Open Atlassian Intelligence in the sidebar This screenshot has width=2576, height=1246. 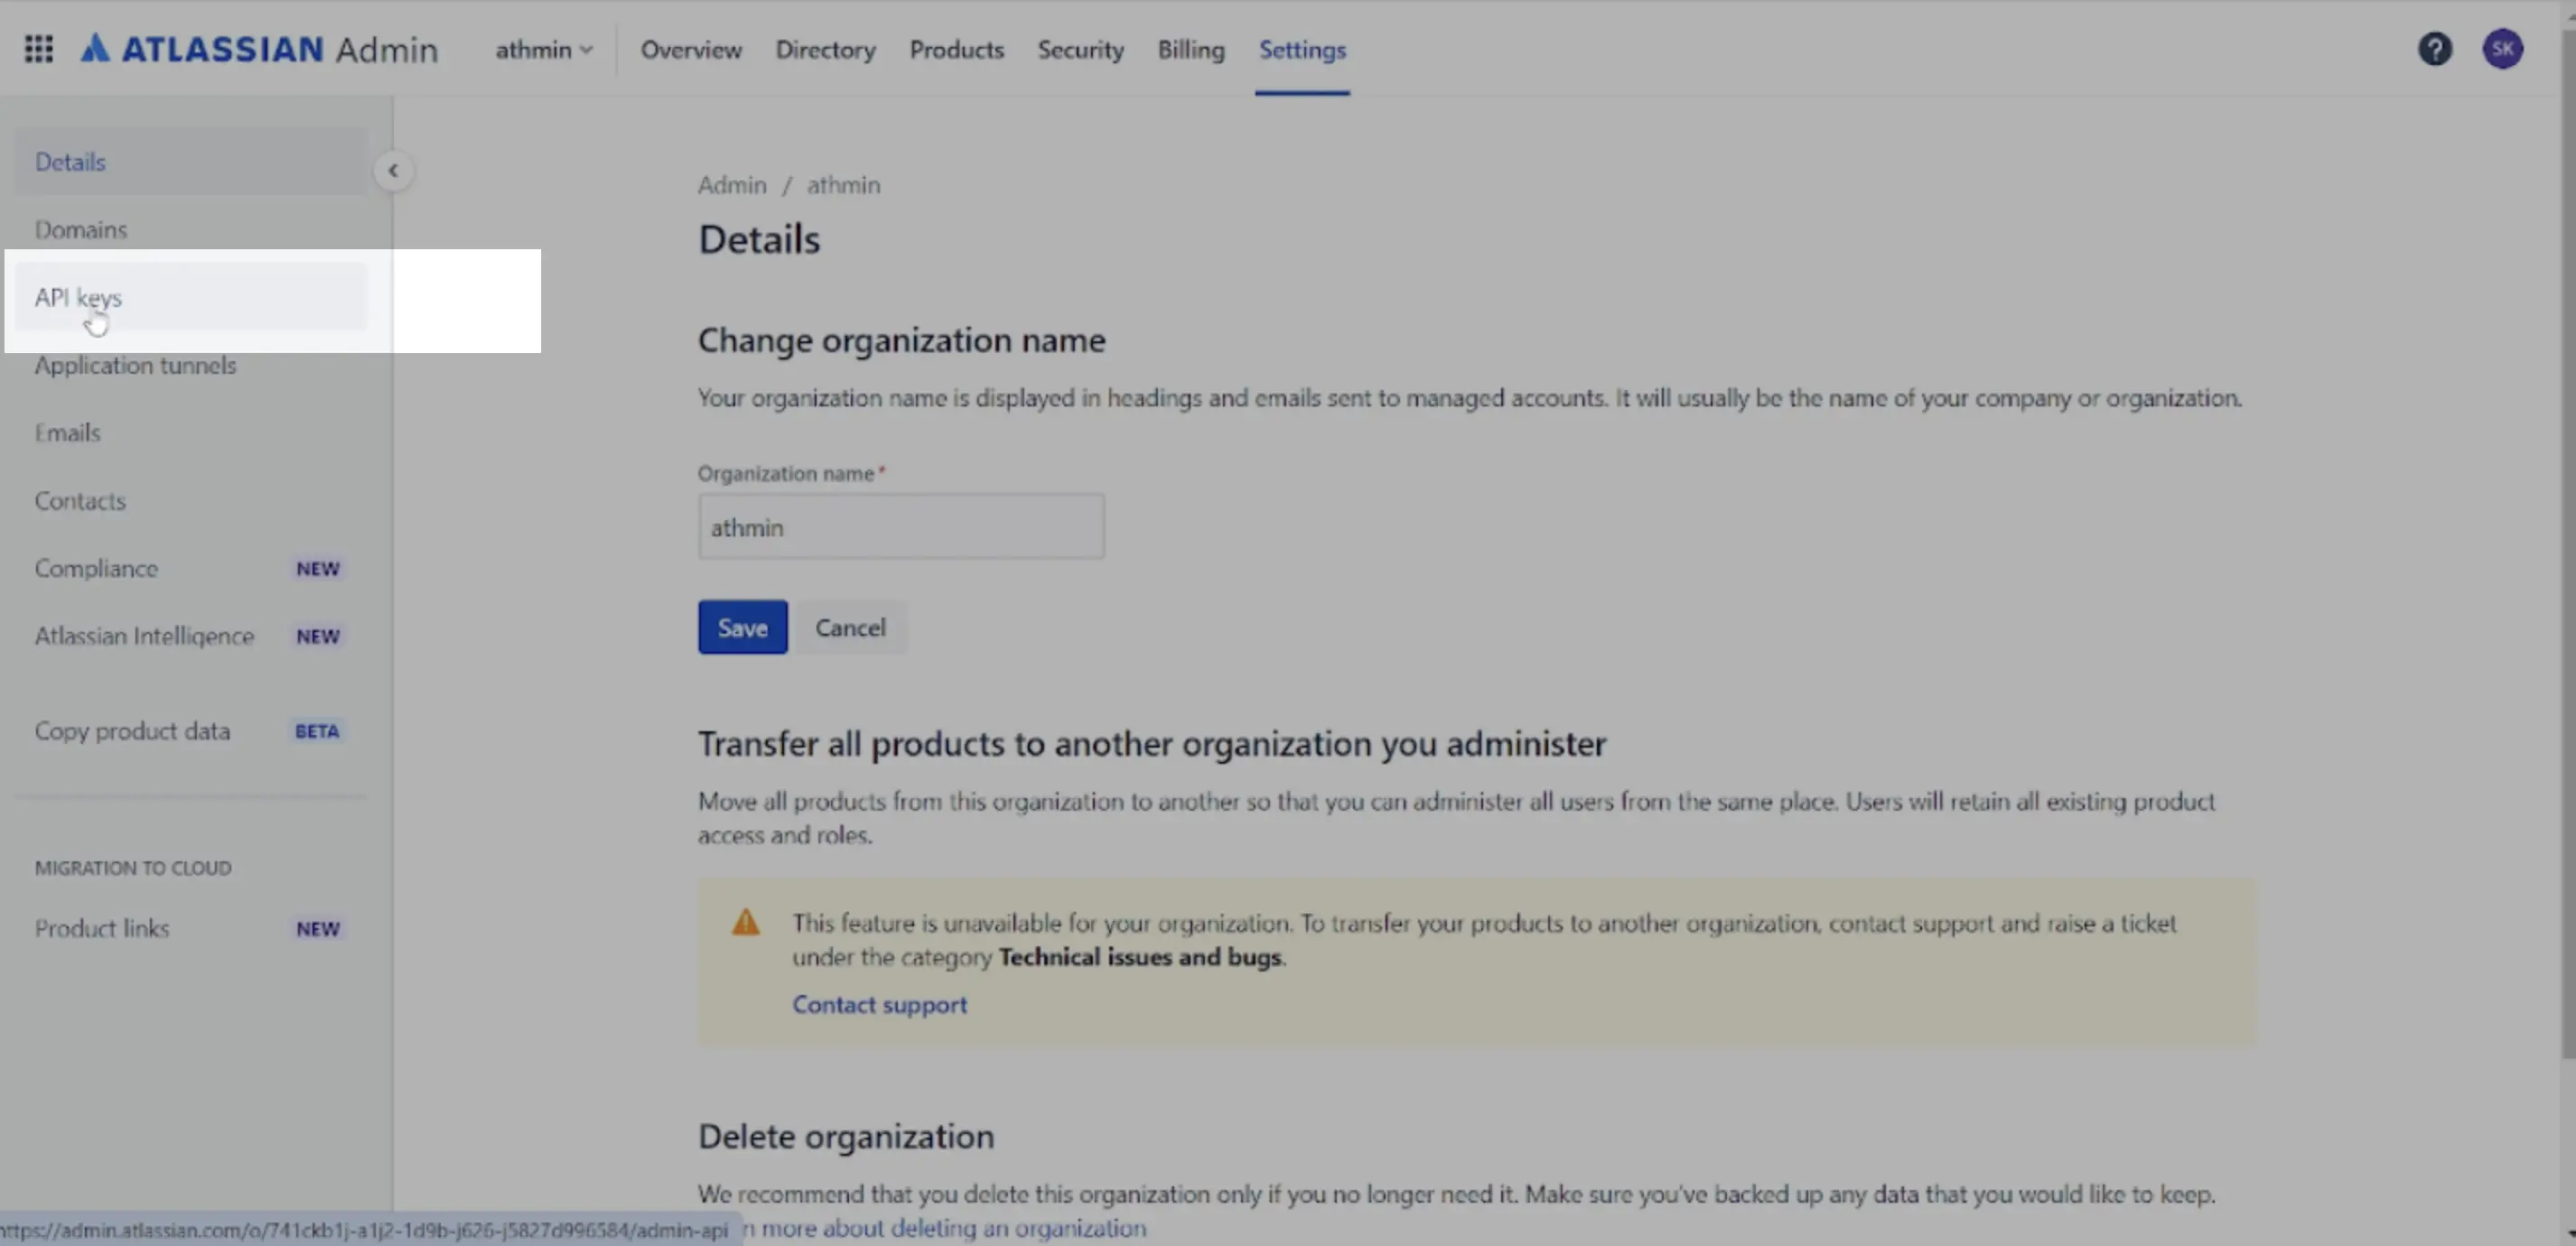tap(191, 636)
